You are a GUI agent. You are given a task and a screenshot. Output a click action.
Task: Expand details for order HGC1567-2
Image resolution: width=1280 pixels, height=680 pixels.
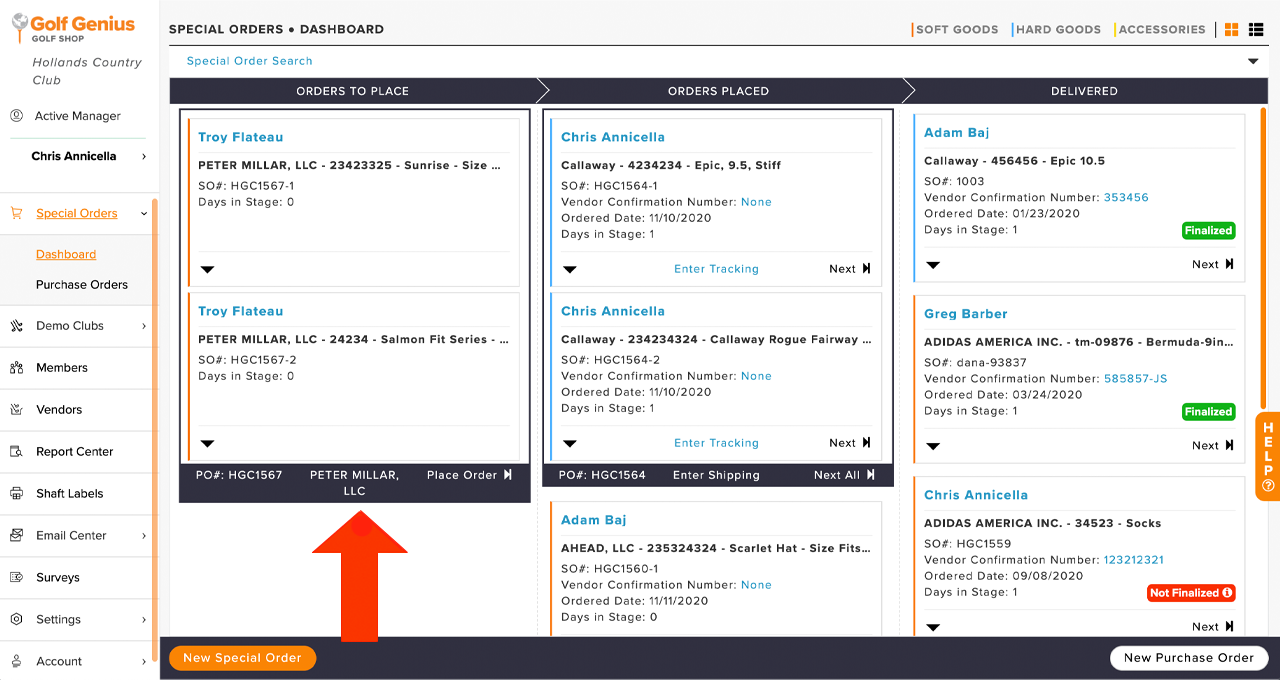pos(208,443)
